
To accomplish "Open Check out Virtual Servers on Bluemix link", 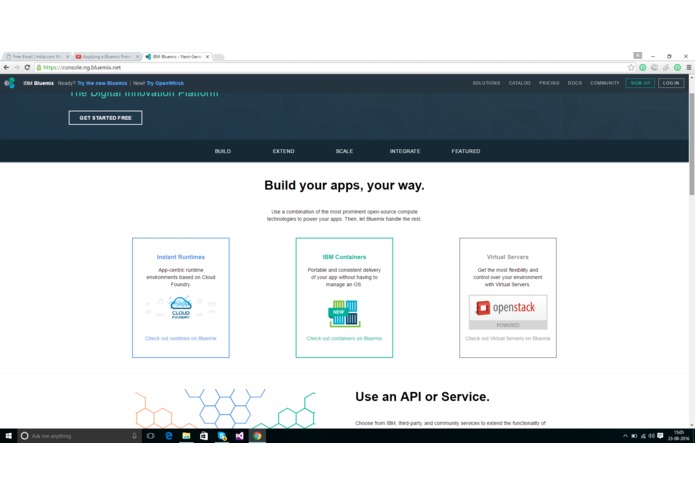I will pyautogui.click(x=508, y=338).
